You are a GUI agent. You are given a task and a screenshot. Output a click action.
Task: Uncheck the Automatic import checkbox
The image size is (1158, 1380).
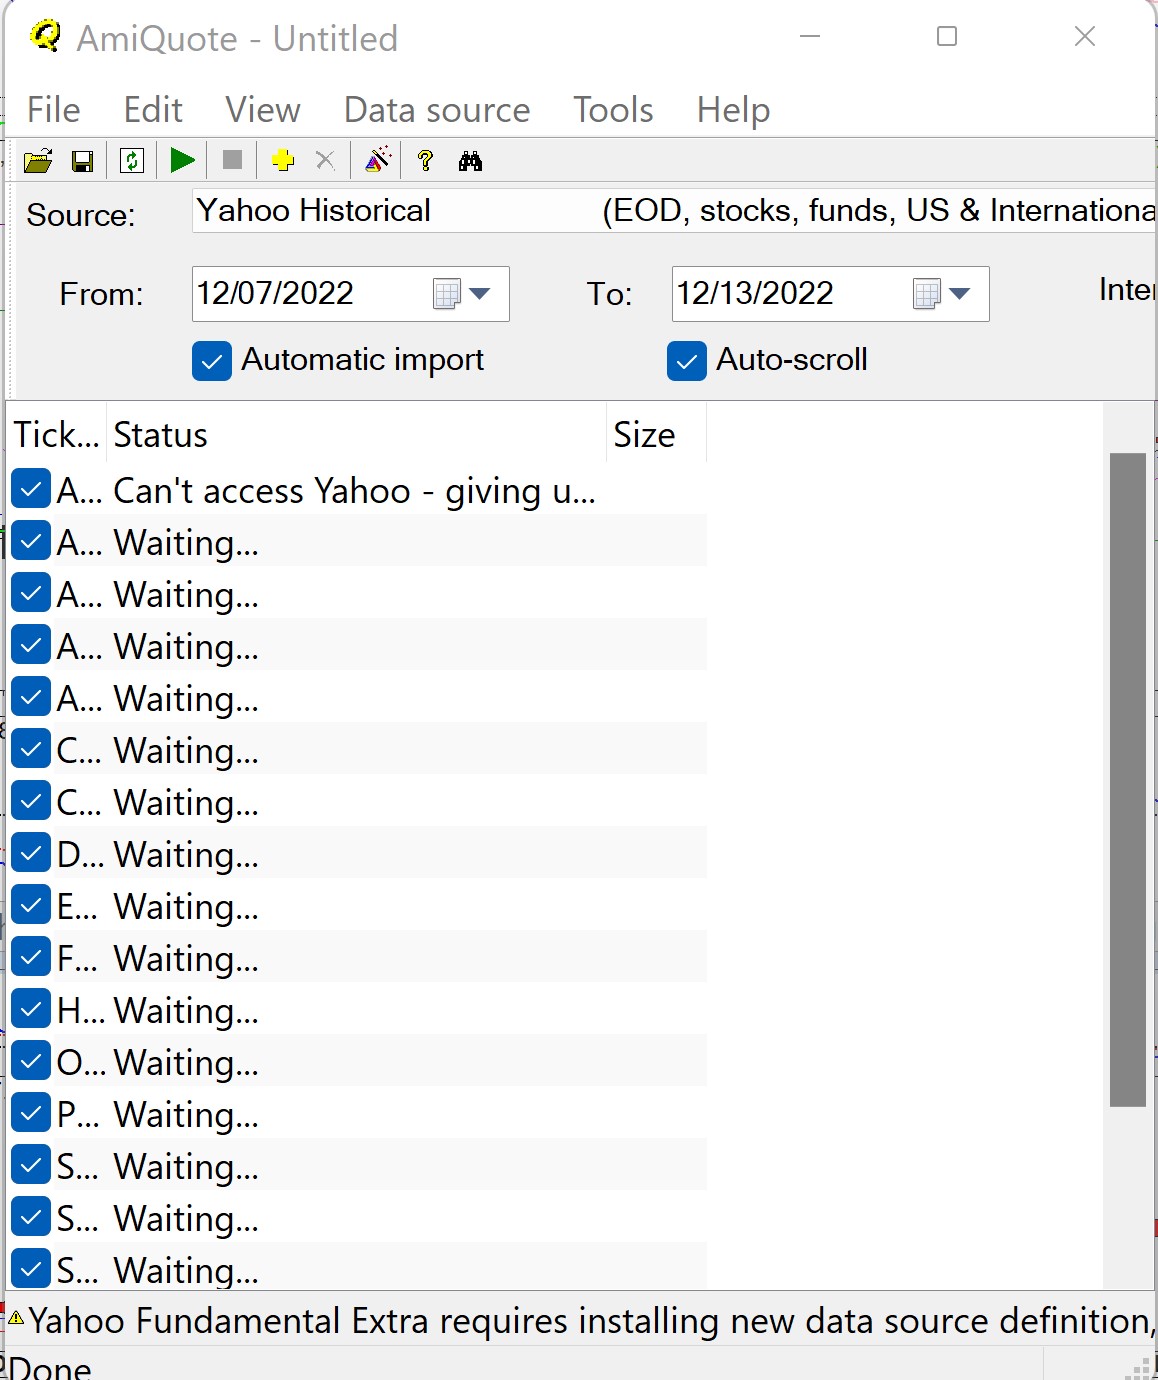(x=212, y=361)
